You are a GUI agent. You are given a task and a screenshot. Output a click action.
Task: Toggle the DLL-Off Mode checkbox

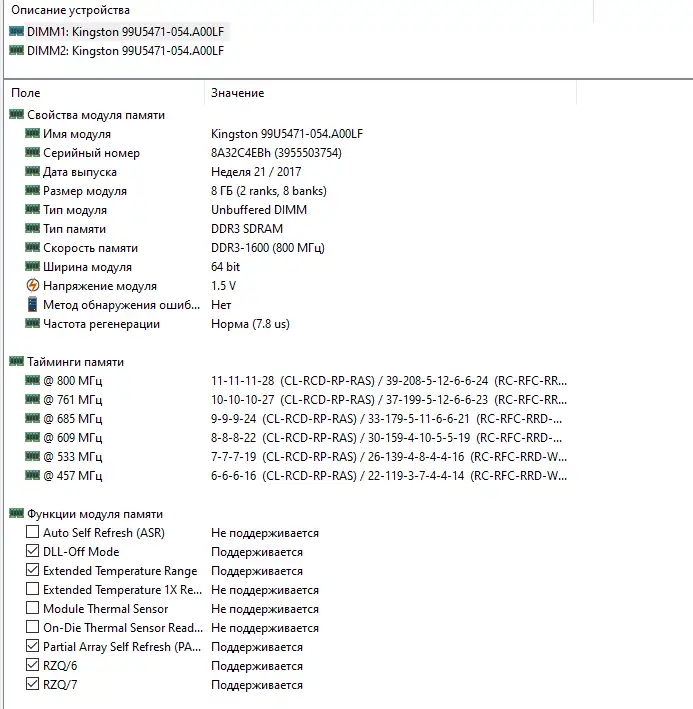click(x=32, y=551)
